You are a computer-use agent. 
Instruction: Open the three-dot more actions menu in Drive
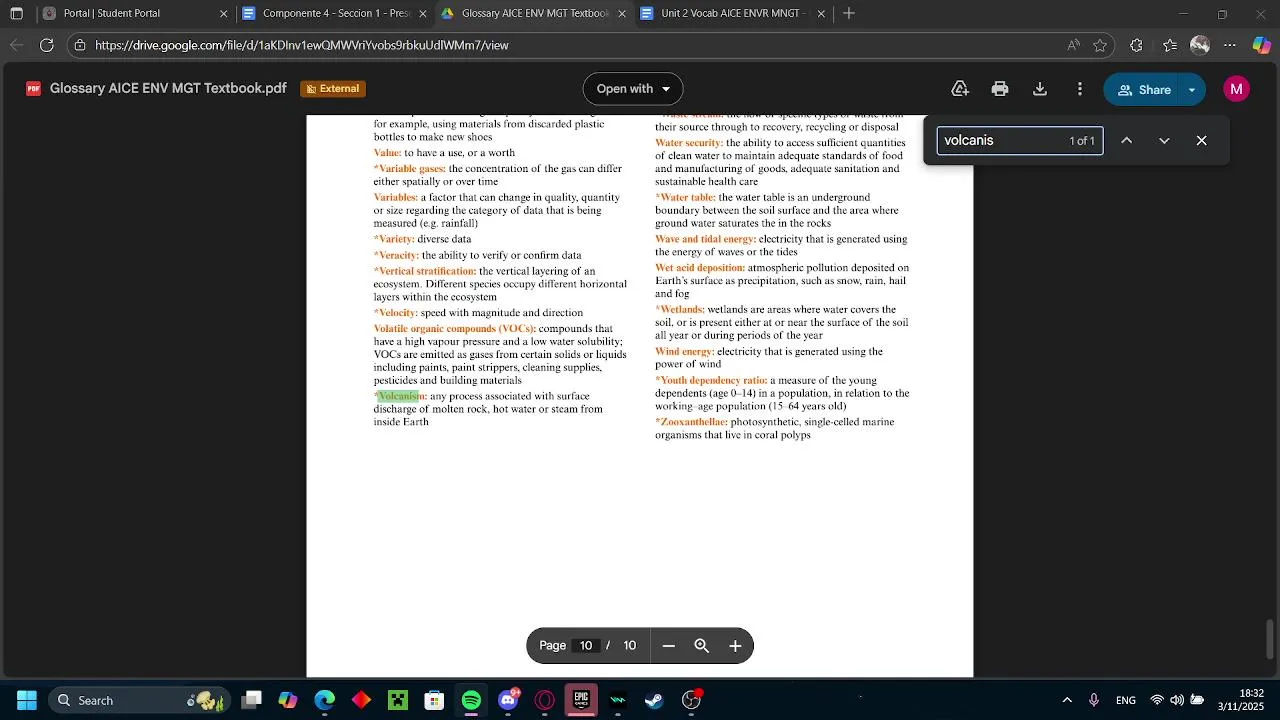1080,89
